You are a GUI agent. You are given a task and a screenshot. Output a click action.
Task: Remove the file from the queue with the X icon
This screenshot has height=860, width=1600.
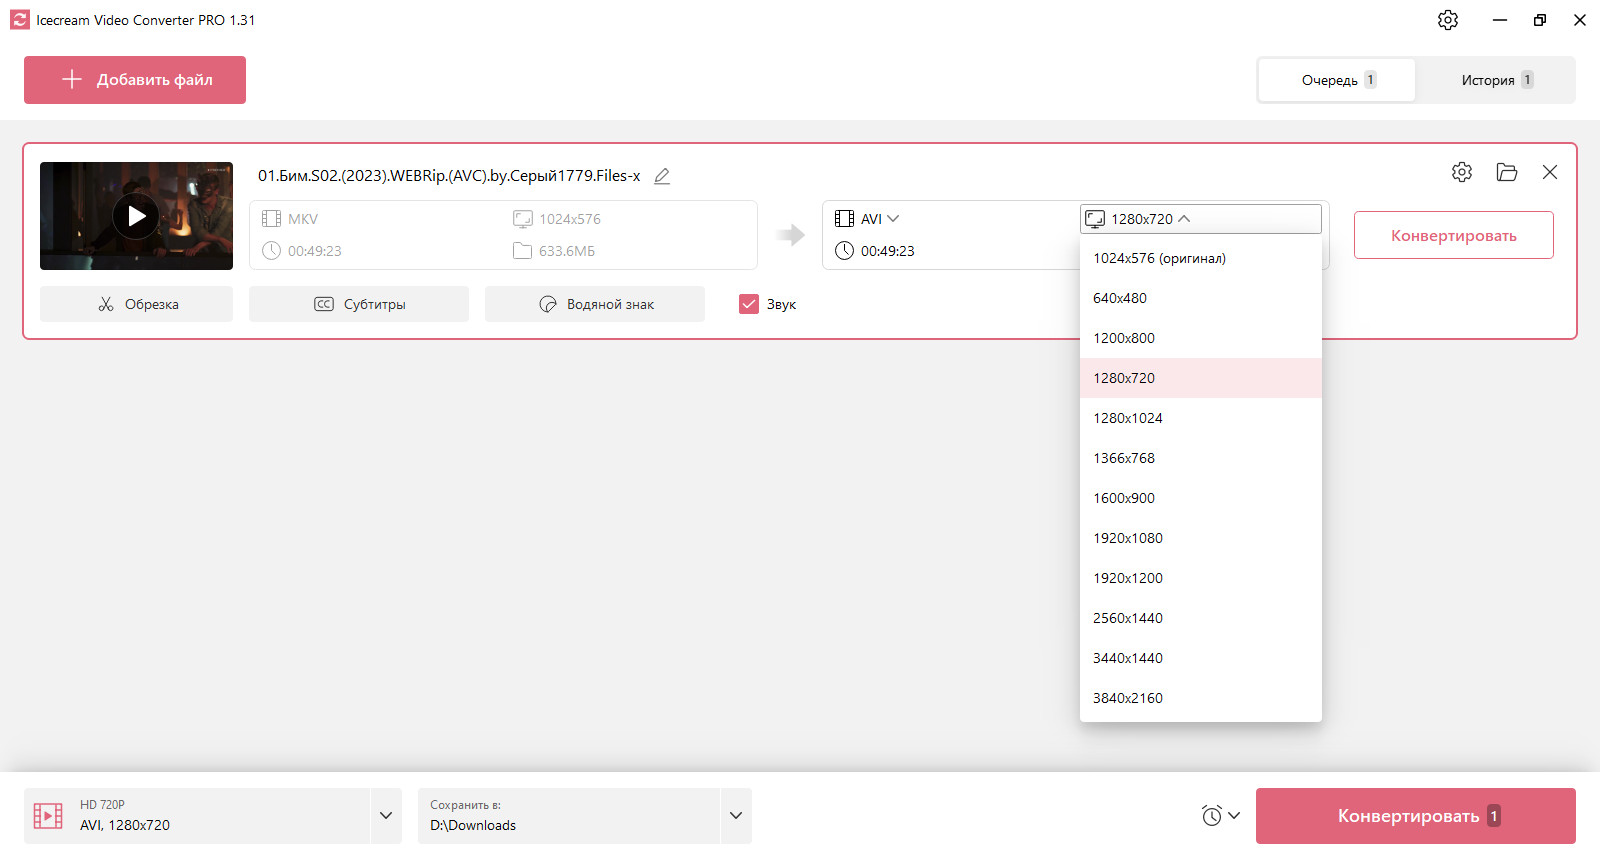1550,172
